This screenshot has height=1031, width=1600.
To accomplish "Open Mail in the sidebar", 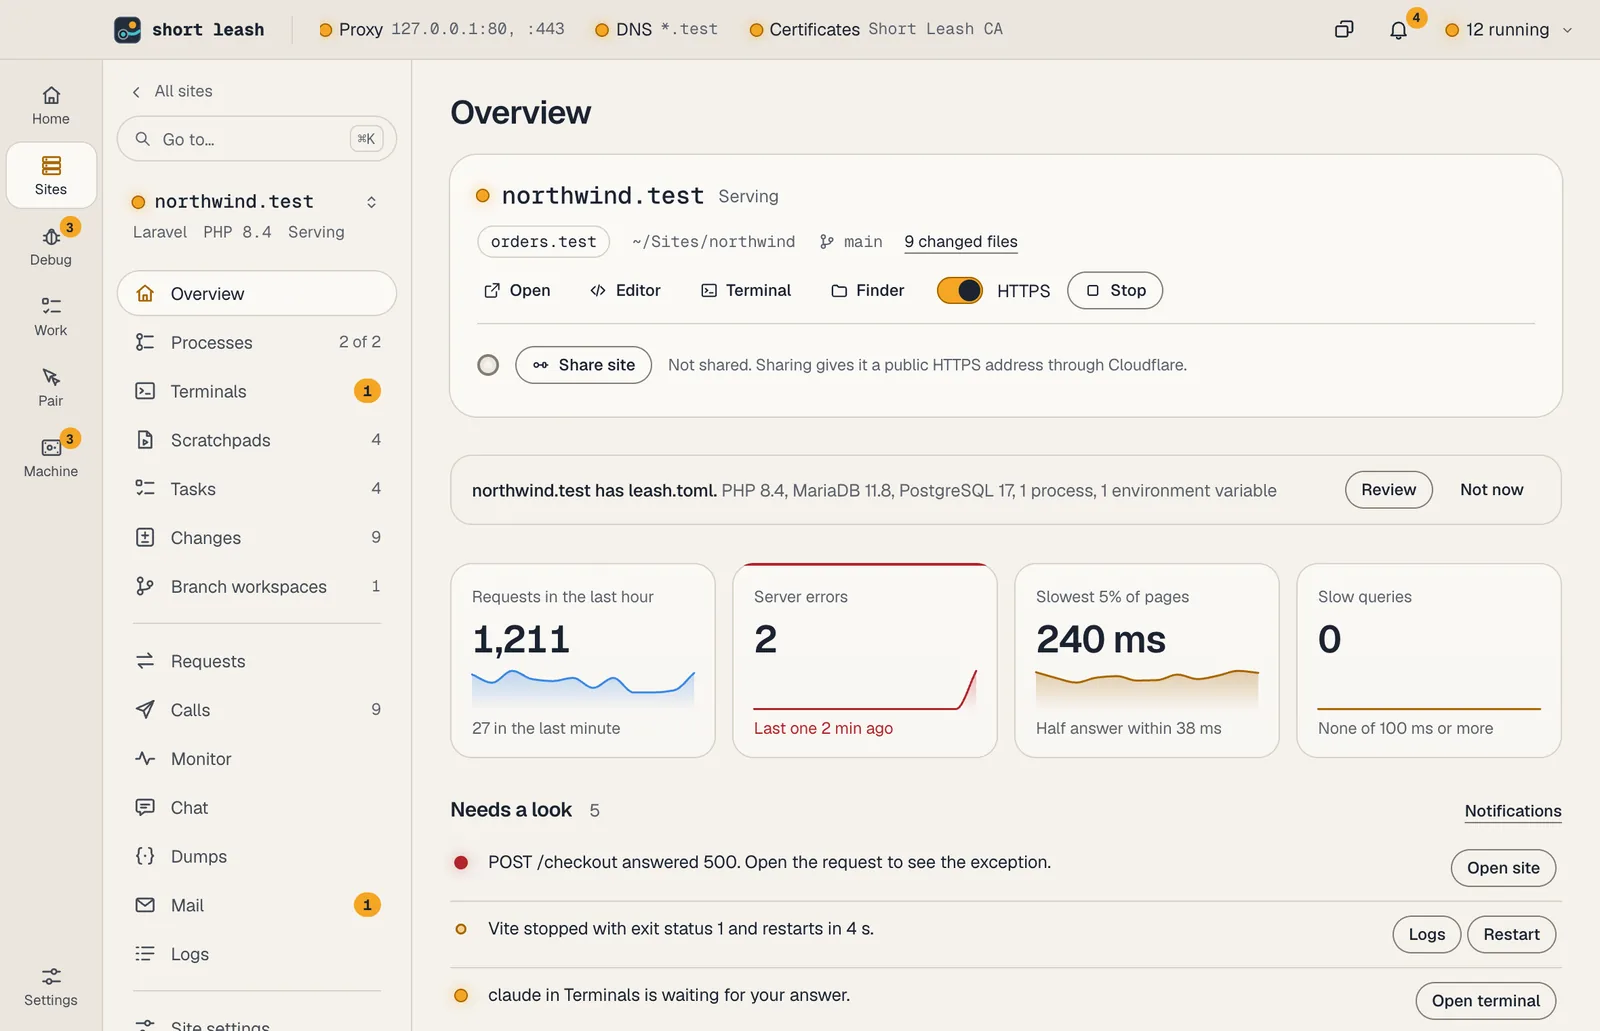I will coord(257,906).
